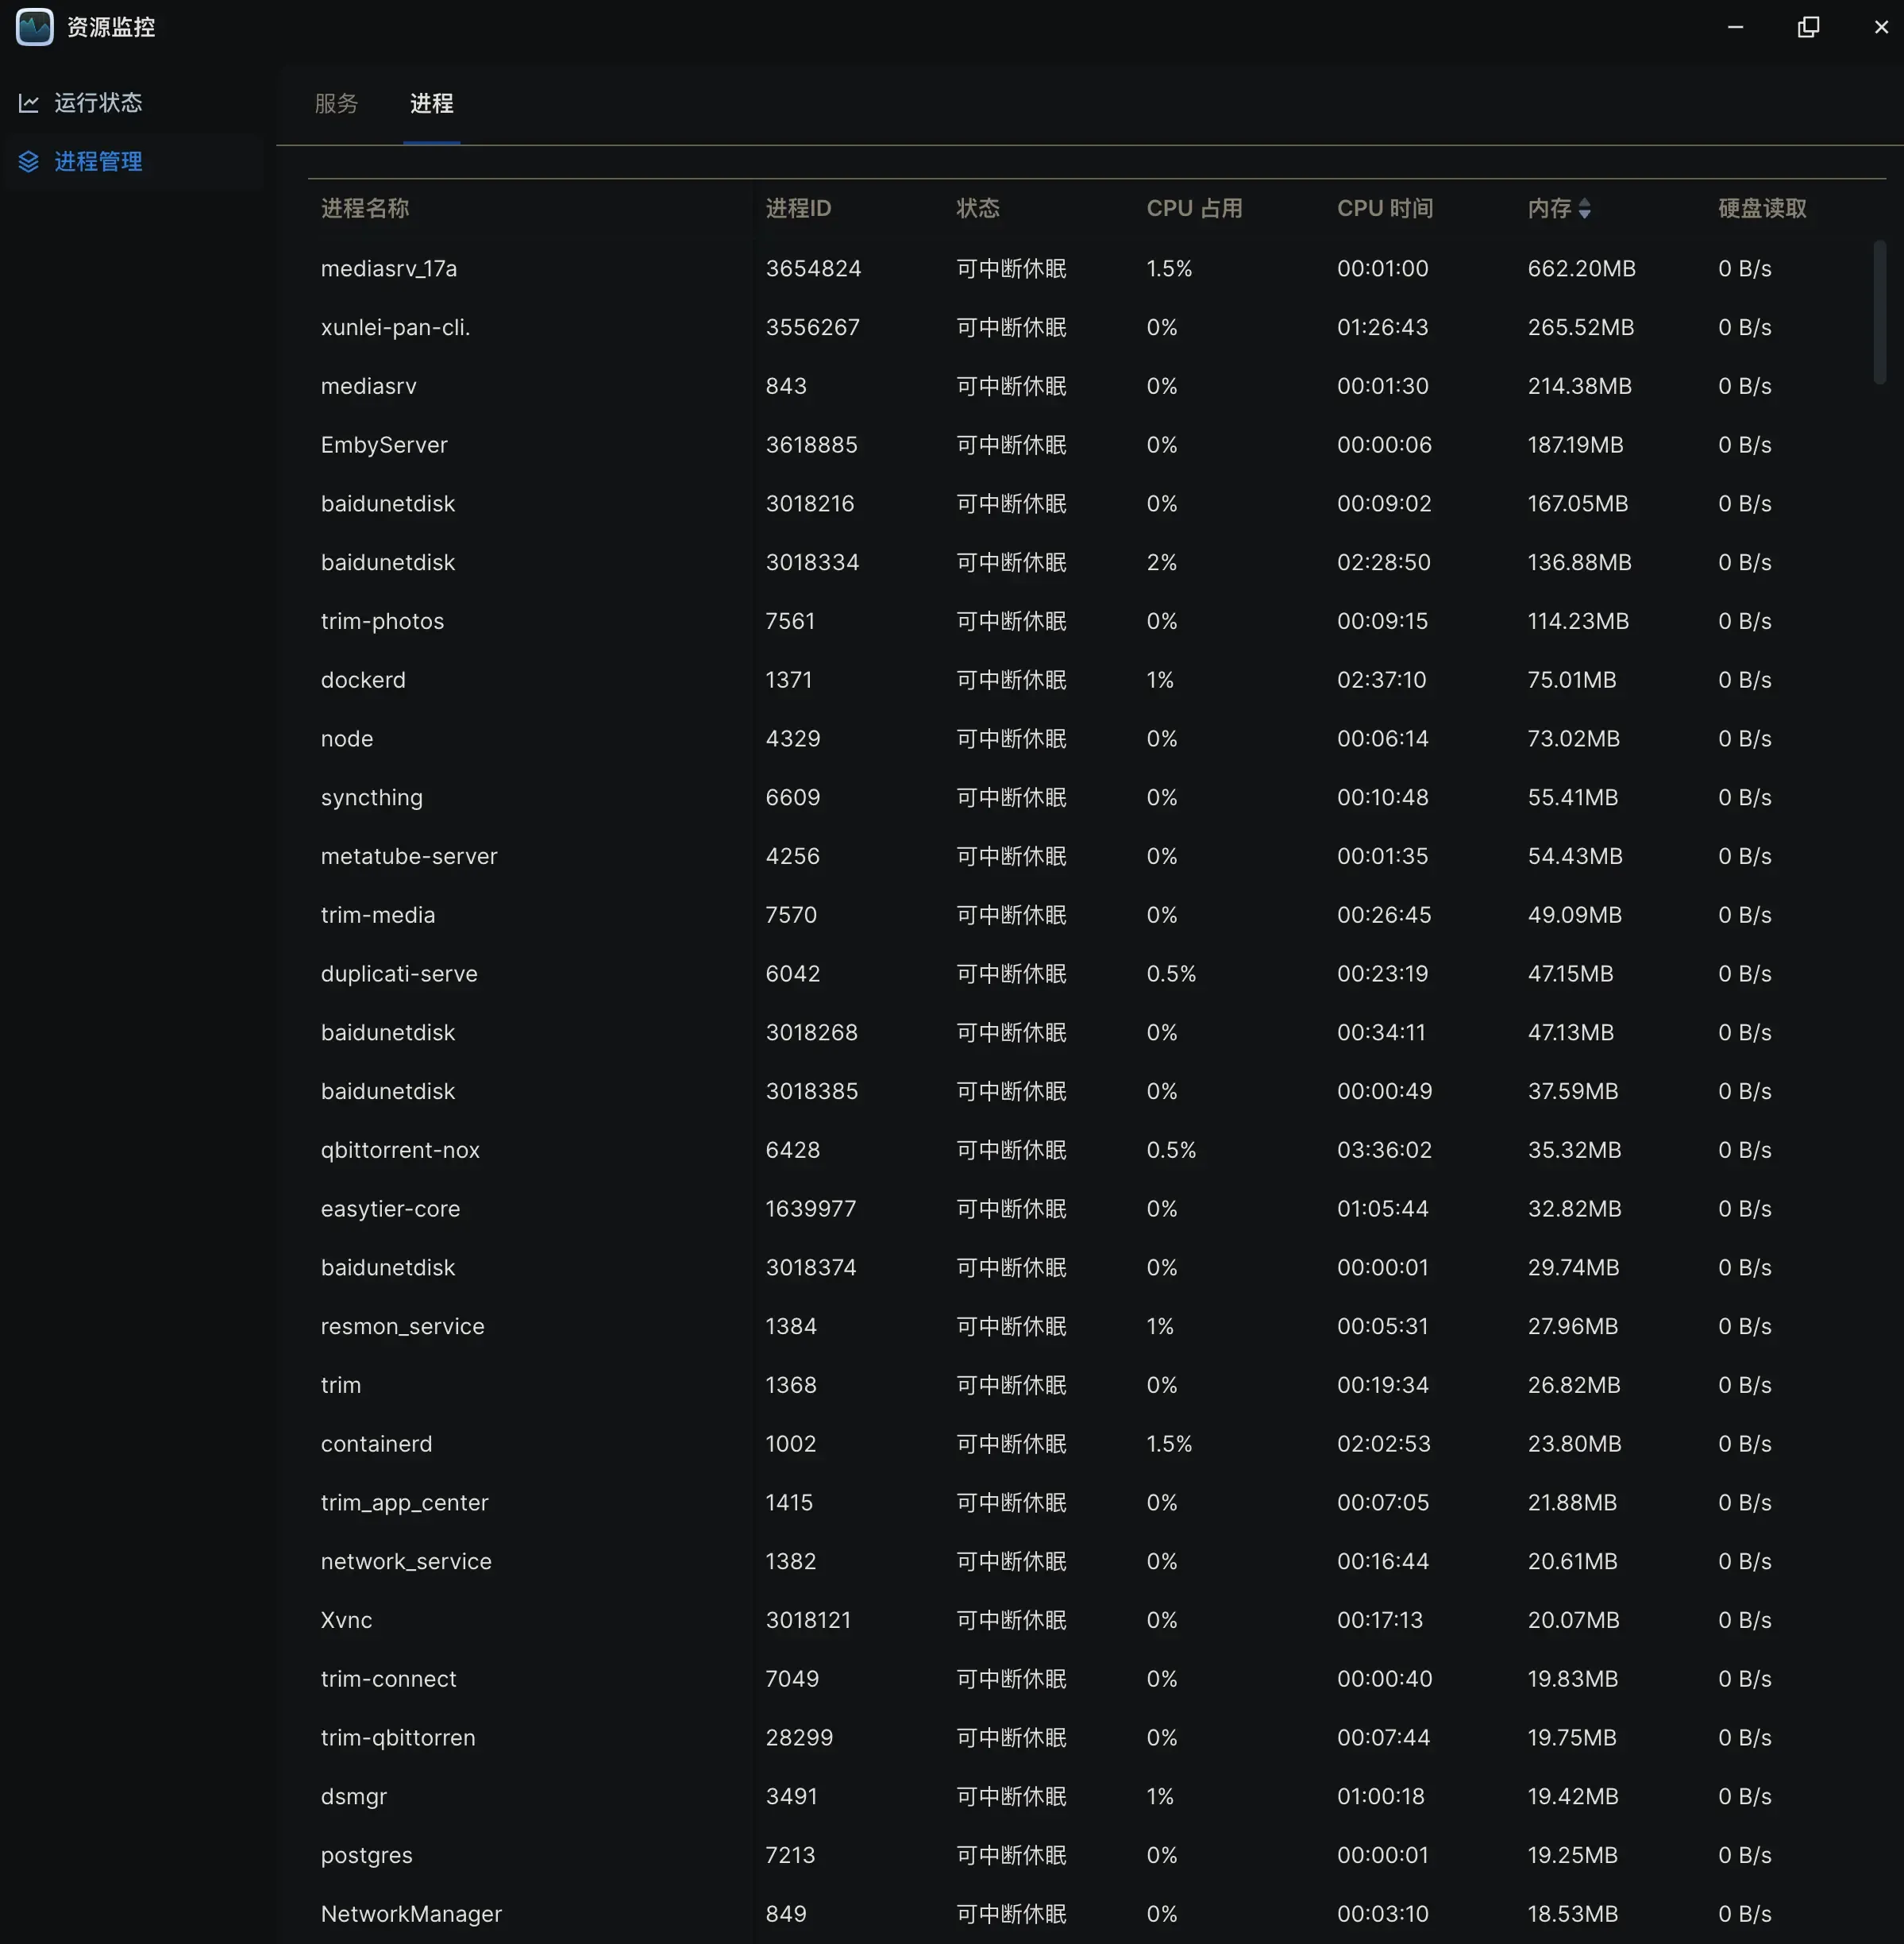Switch to the 进程 tab
The height and width of the screenshot is (1944, 1904).
click(x=432, y=103)
